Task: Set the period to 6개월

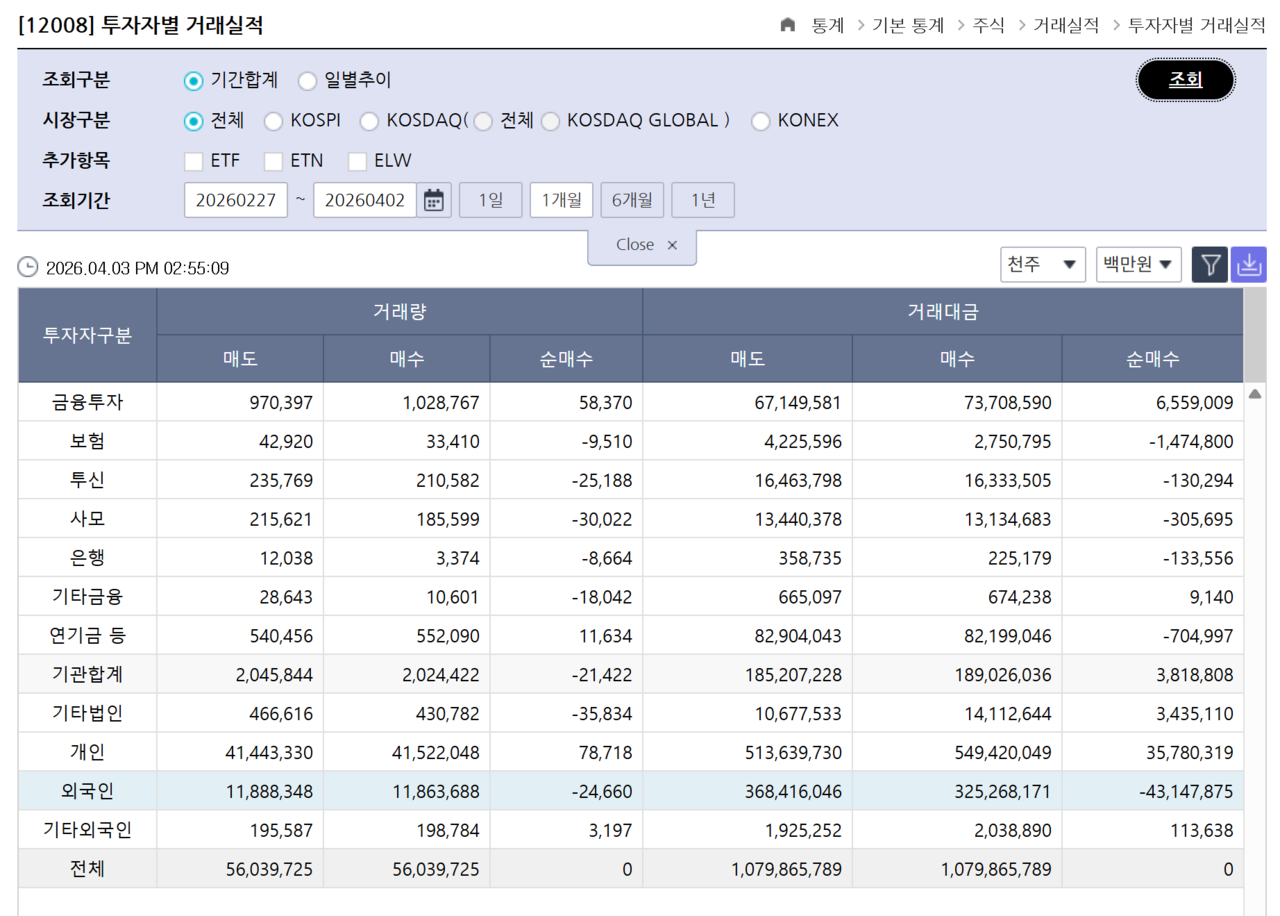Action: 632,200
